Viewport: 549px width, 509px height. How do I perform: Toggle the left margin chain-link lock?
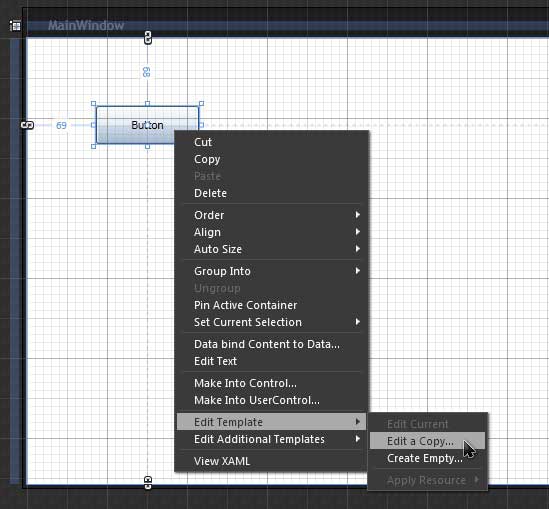click(x=27, y=125)
